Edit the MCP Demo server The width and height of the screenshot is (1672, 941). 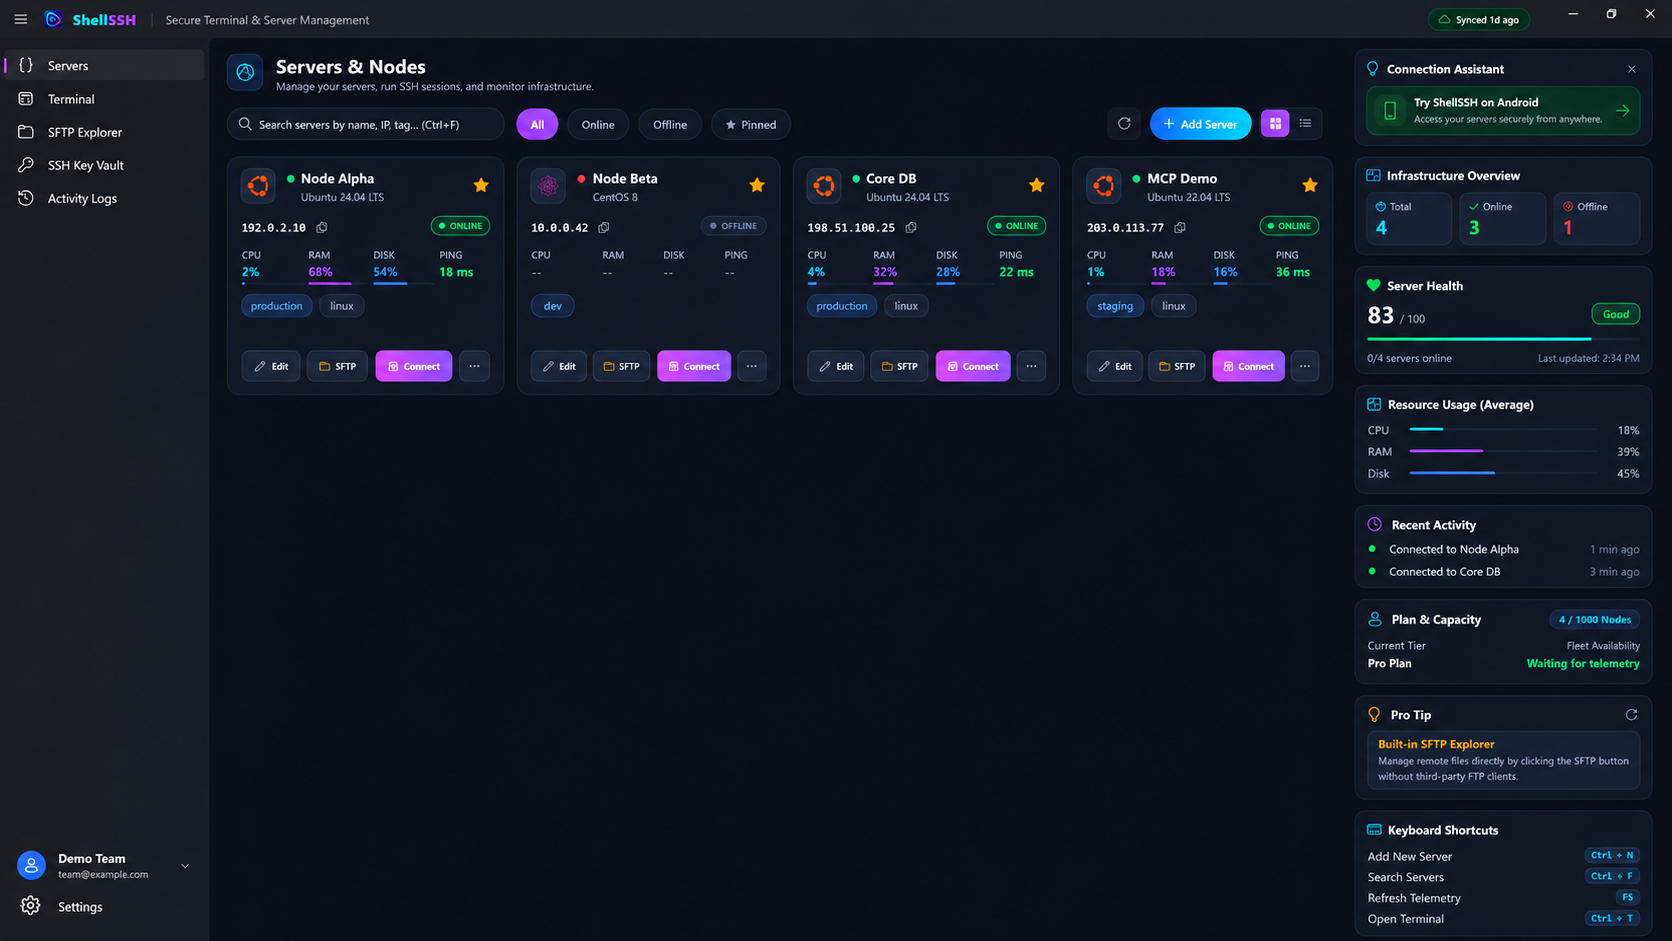[x=1115, y=366]
